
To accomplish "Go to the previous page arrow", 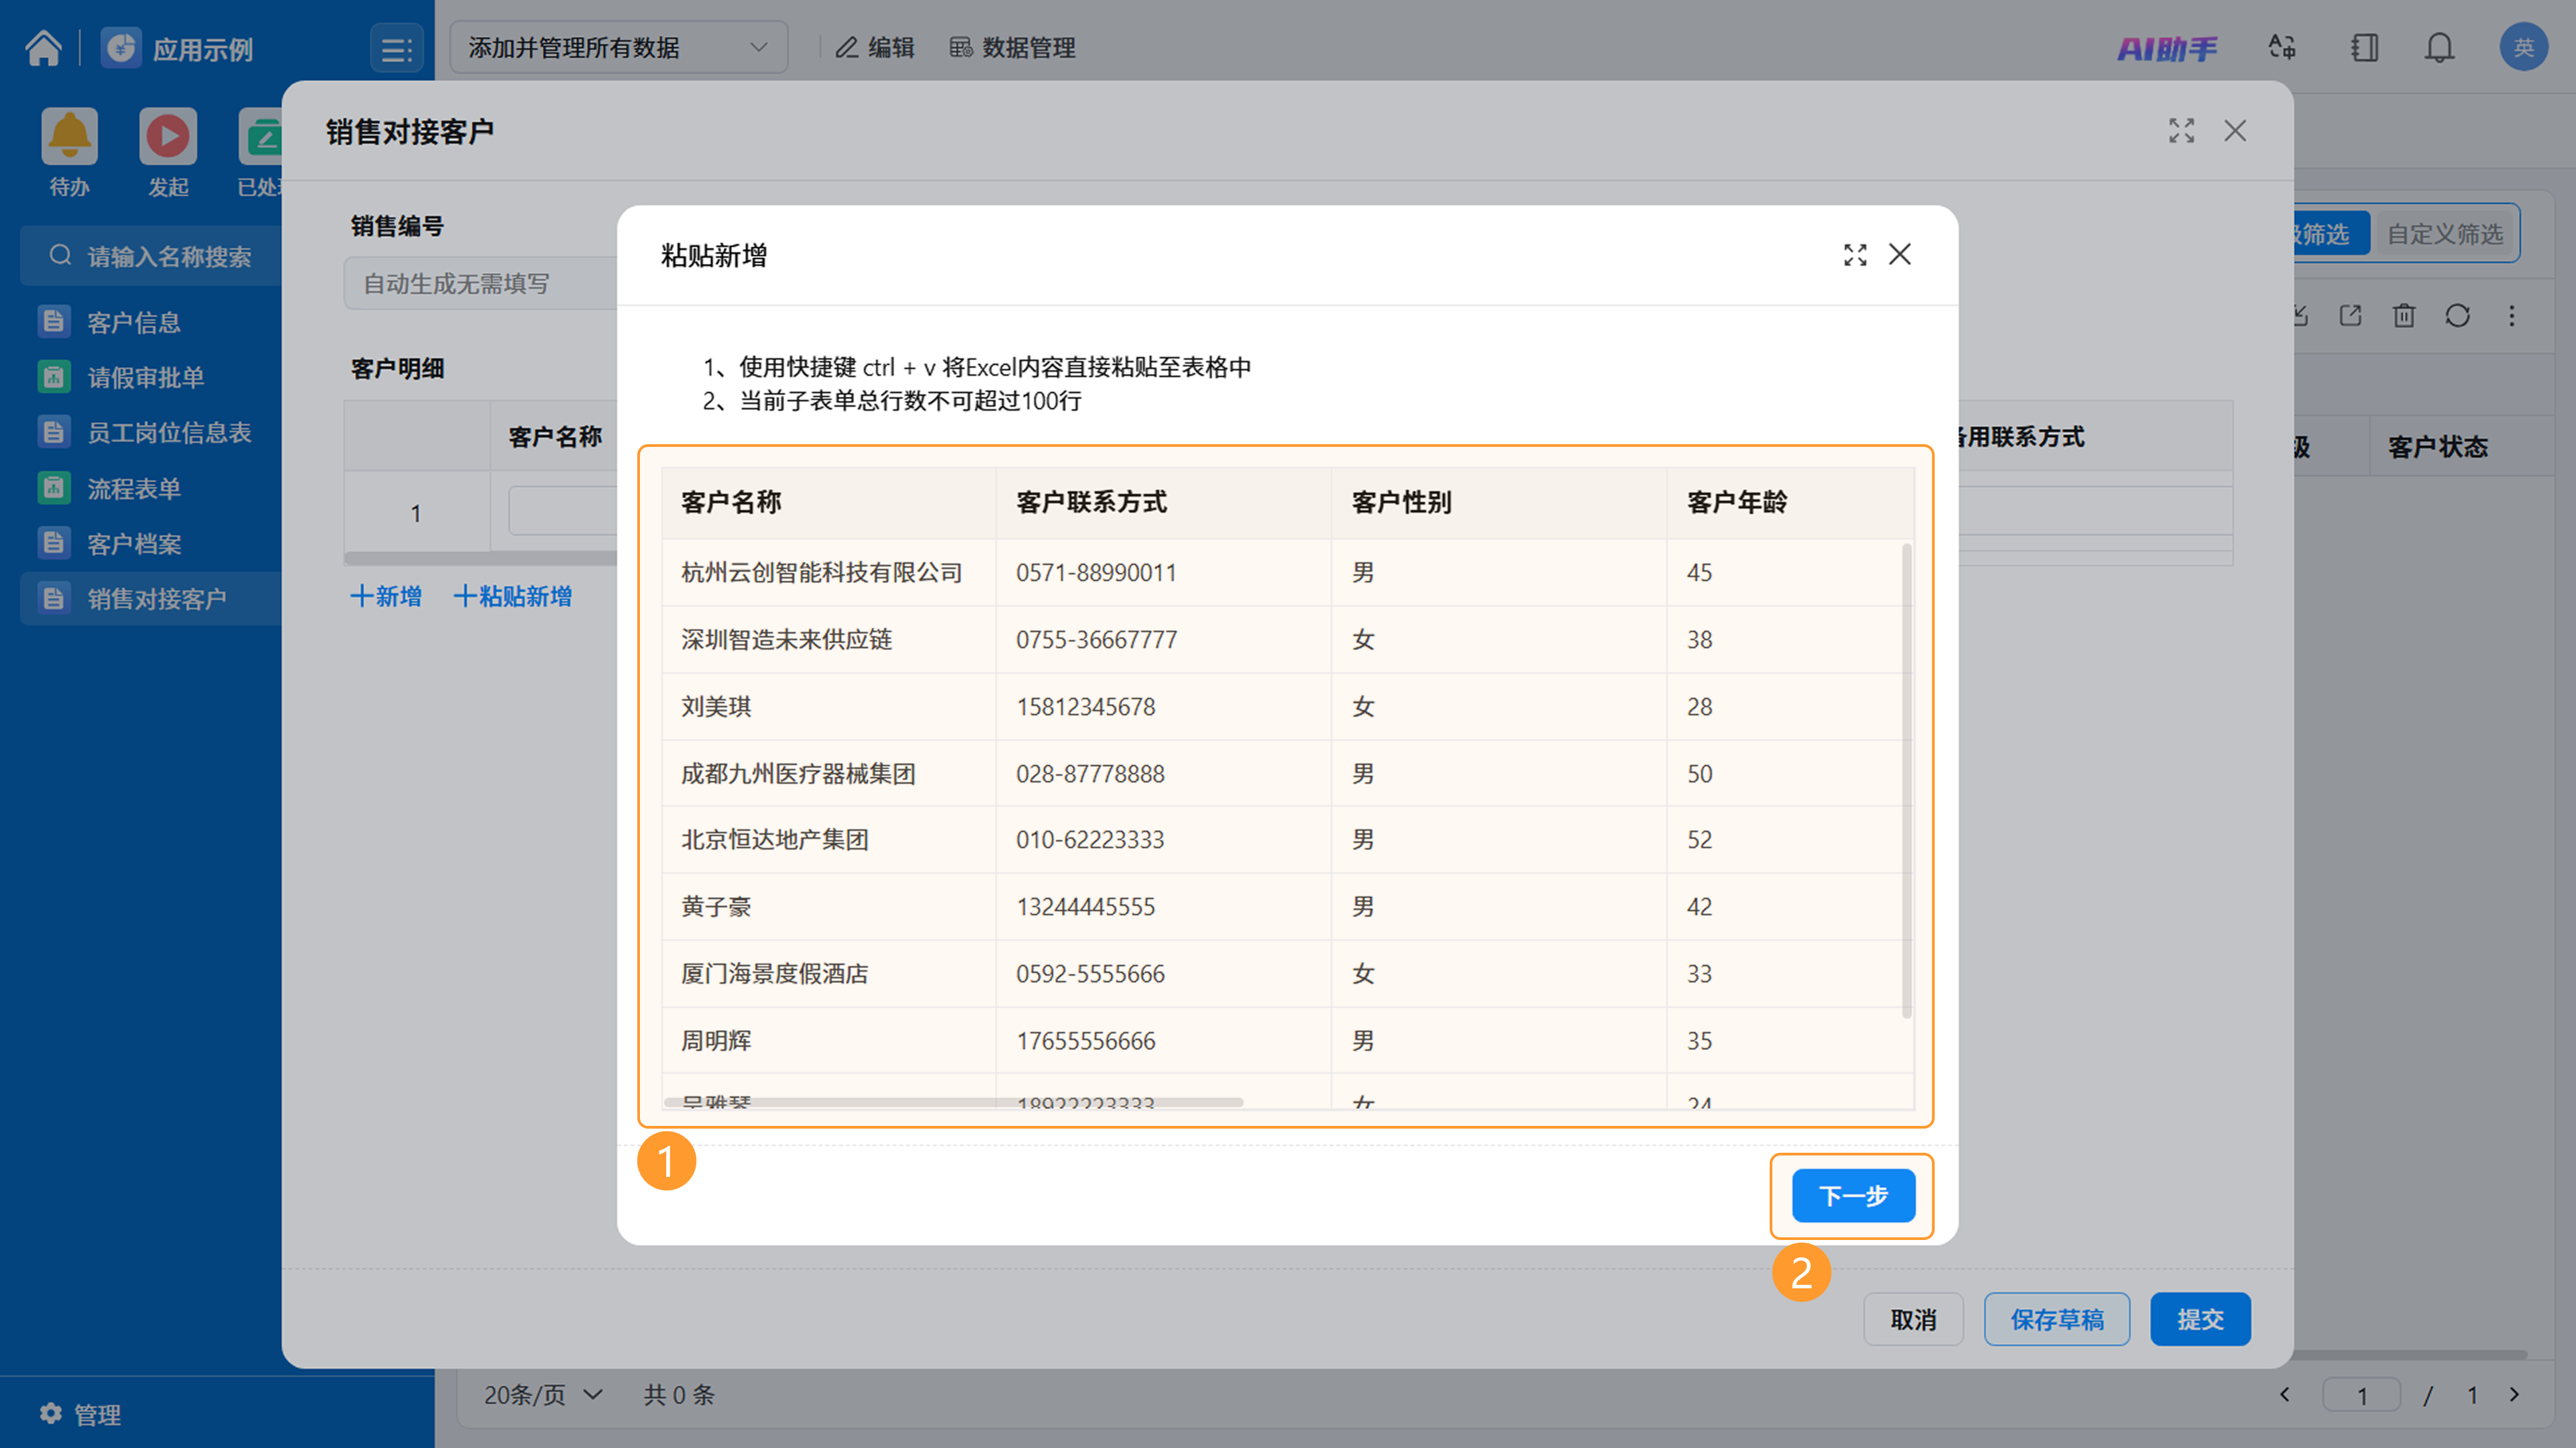I will click(x=2284, y=1394).
